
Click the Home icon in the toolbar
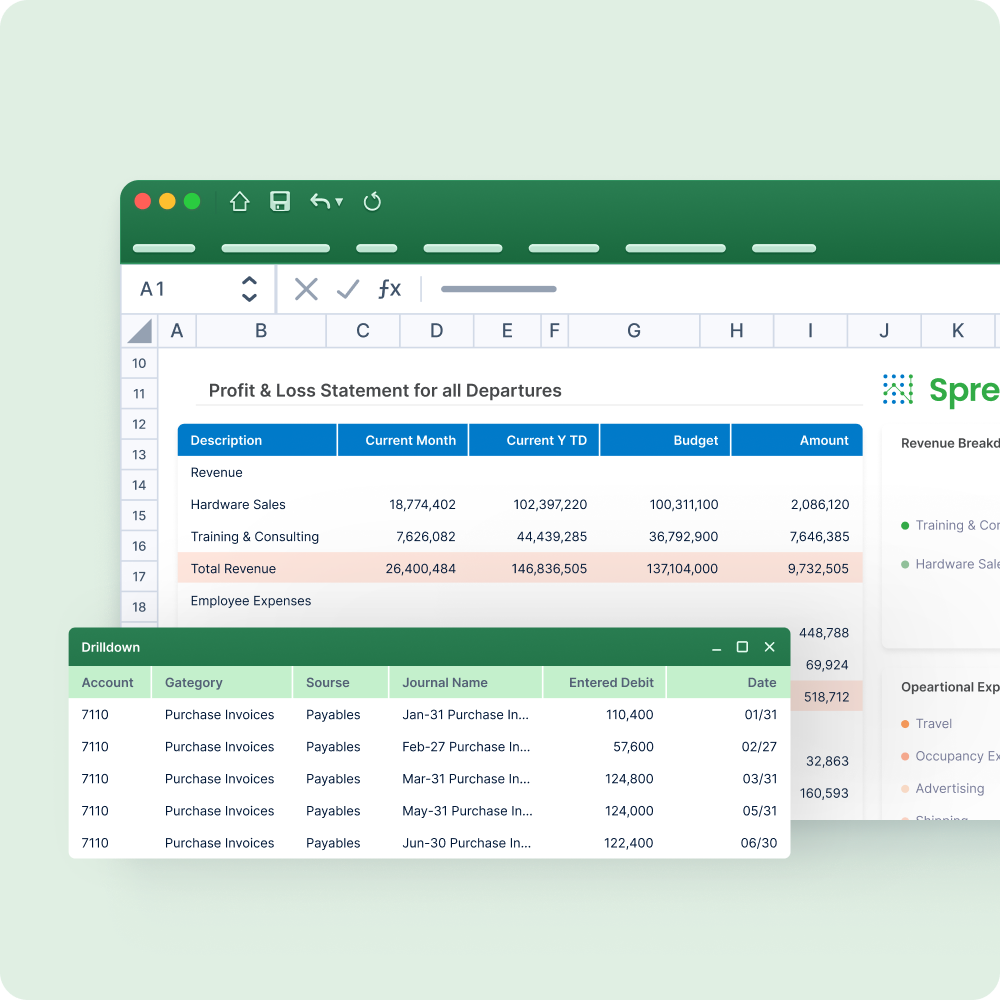pyautogui.click(x=240, y=201)
